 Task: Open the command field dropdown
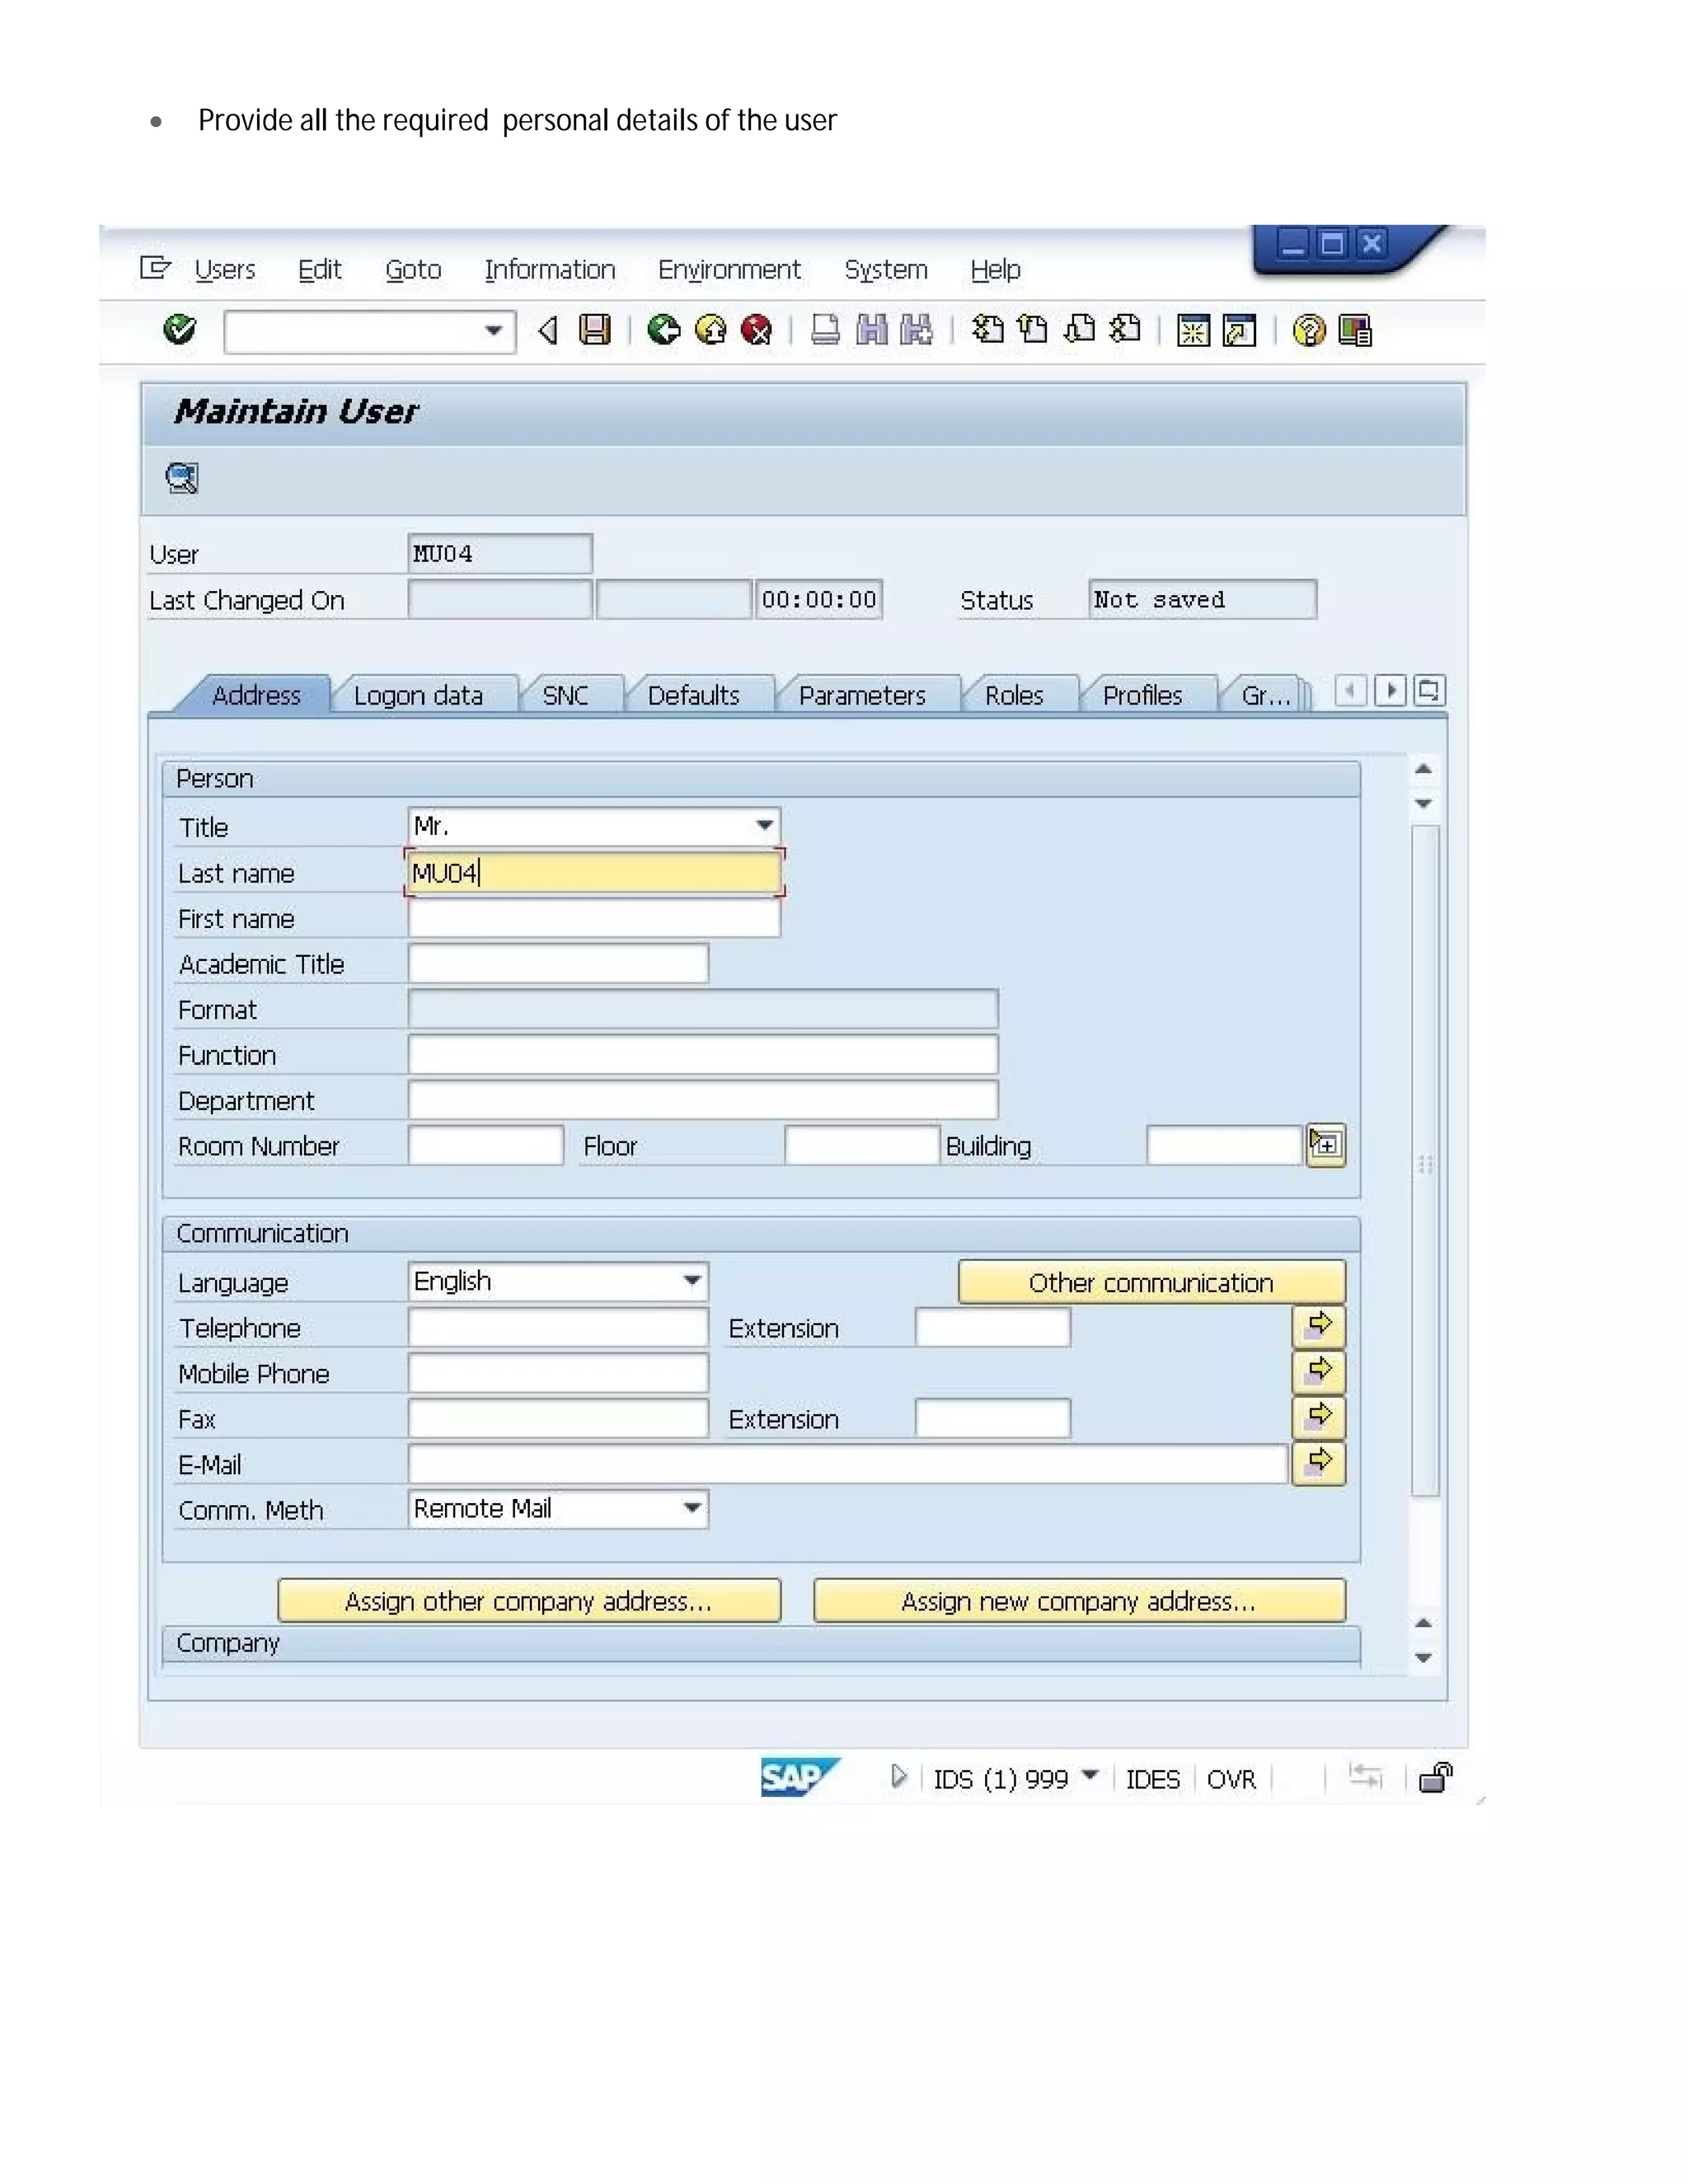(x=493, y=331)
